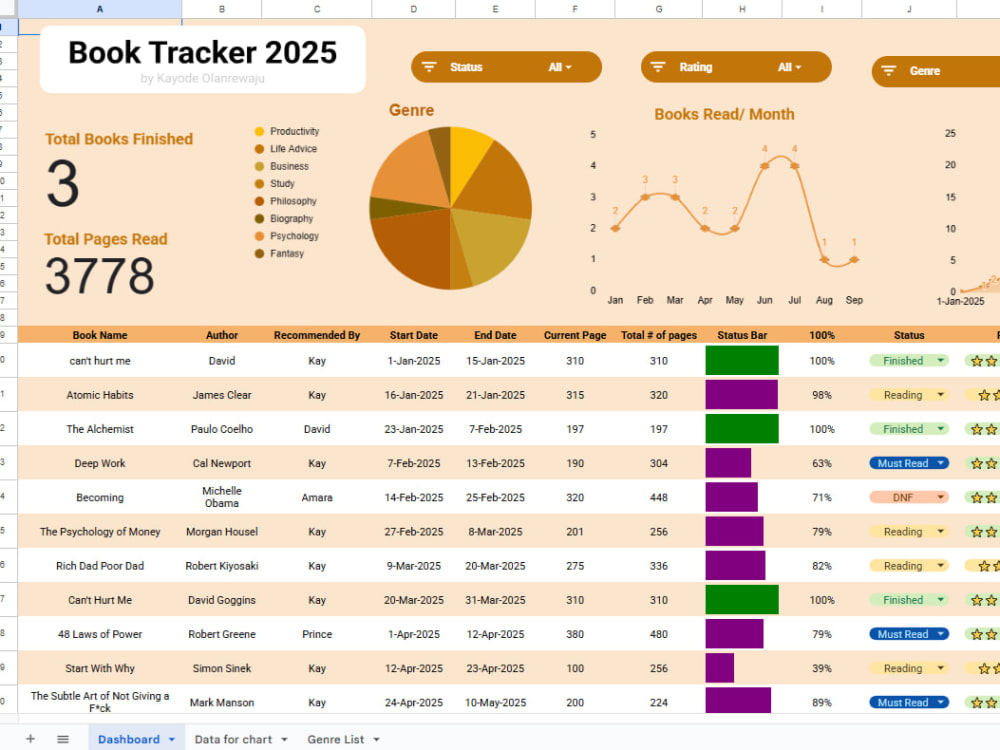1000x750 pixels.
Task: Click the Productivity legend color dot
Action: (x=259, y=131)
